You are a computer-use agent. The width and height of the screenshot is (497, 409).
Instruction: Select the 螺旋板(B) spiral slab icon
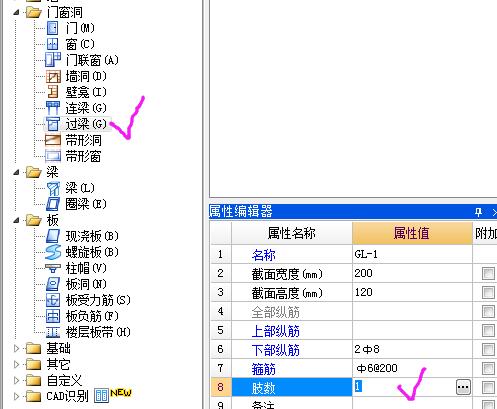(x=53, y=252)
